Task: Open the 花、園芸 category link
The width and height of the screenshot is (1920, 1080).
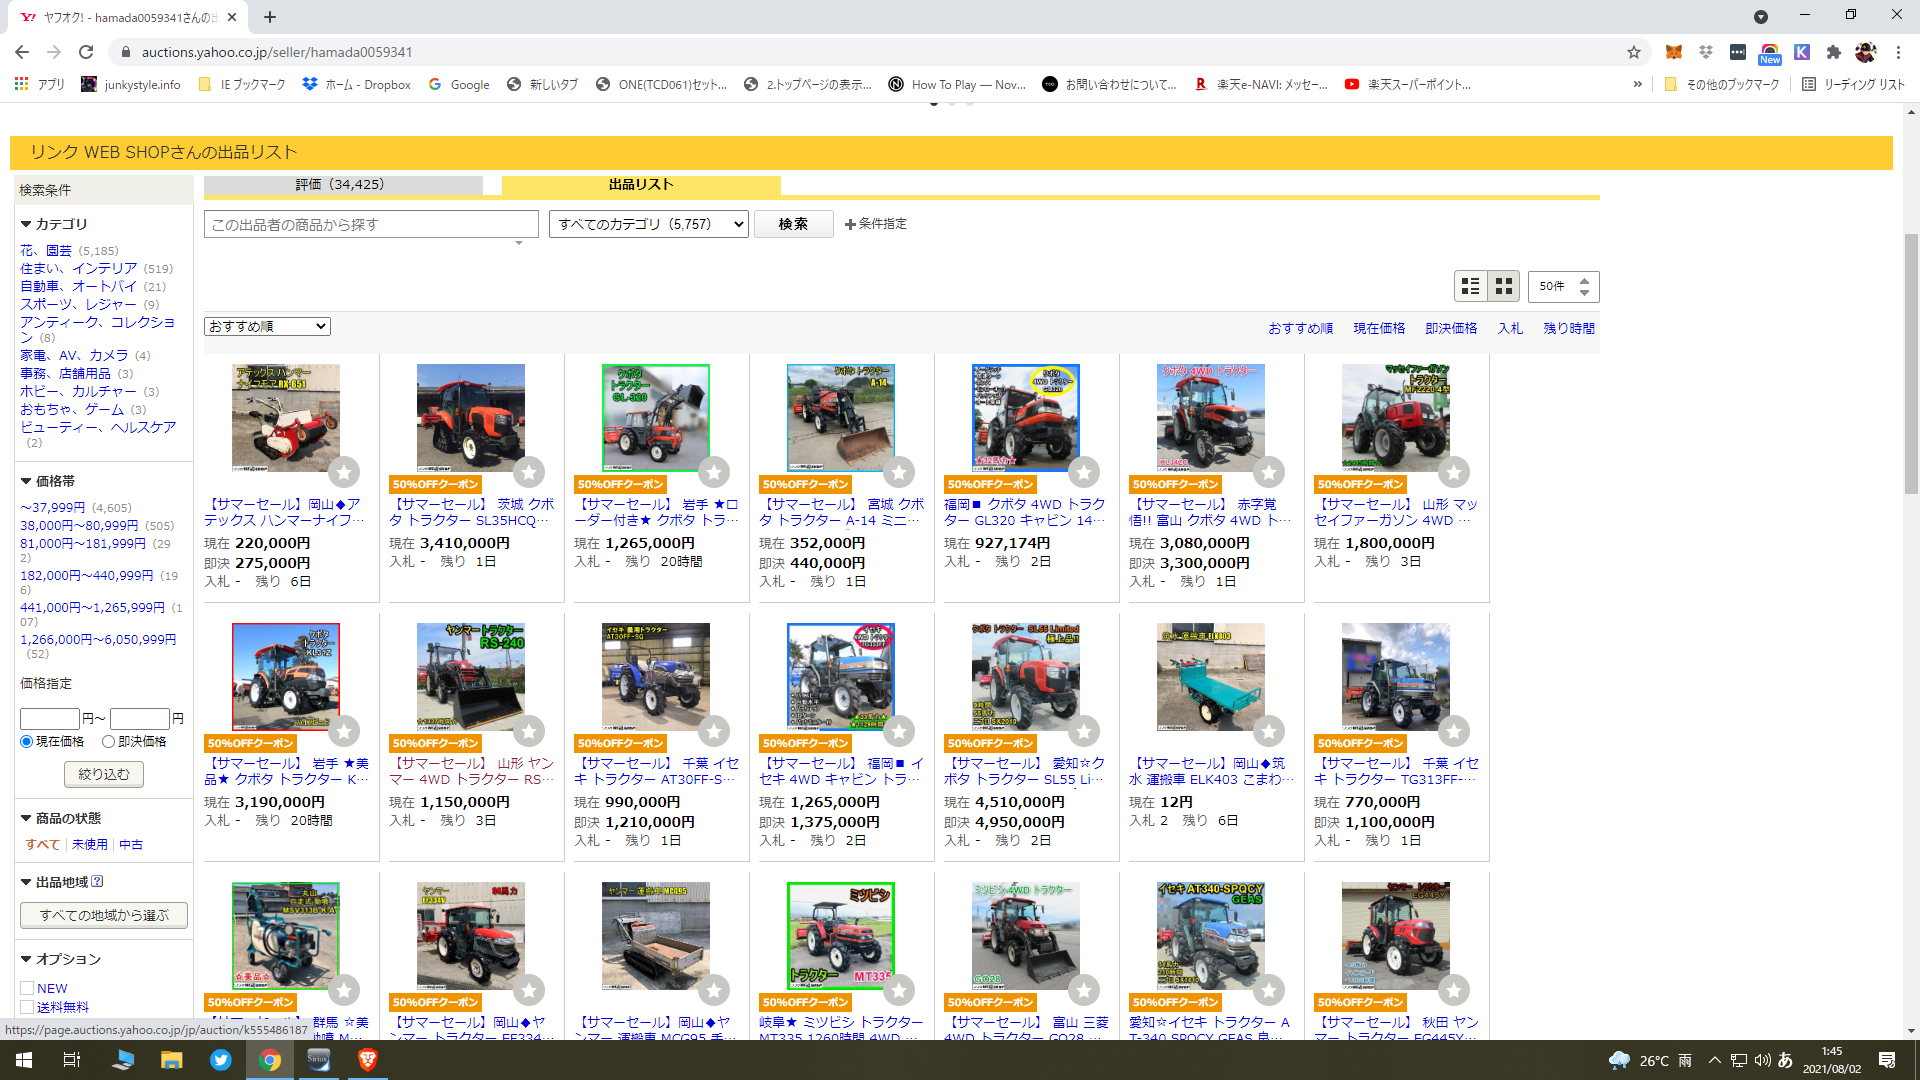Action: point(46,251)
